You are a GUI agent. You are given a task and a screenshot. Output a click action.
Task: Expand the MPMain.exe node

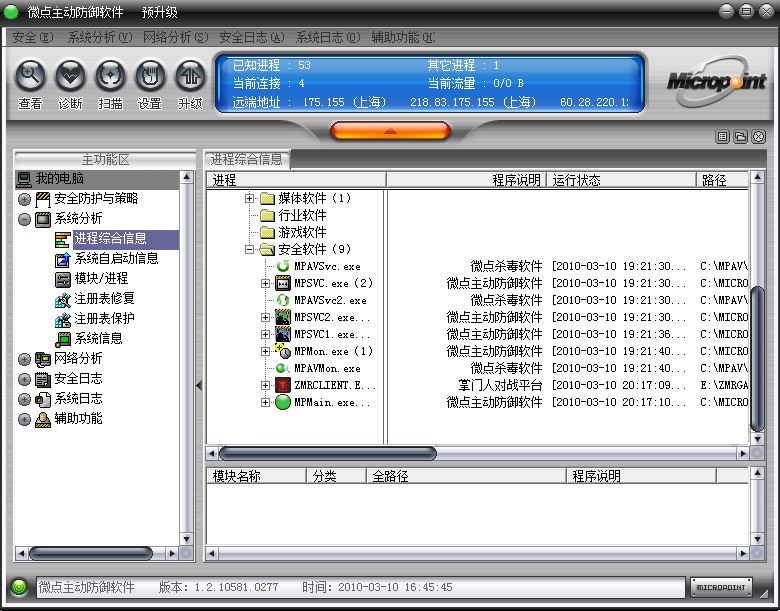click(x=266, y=402)
